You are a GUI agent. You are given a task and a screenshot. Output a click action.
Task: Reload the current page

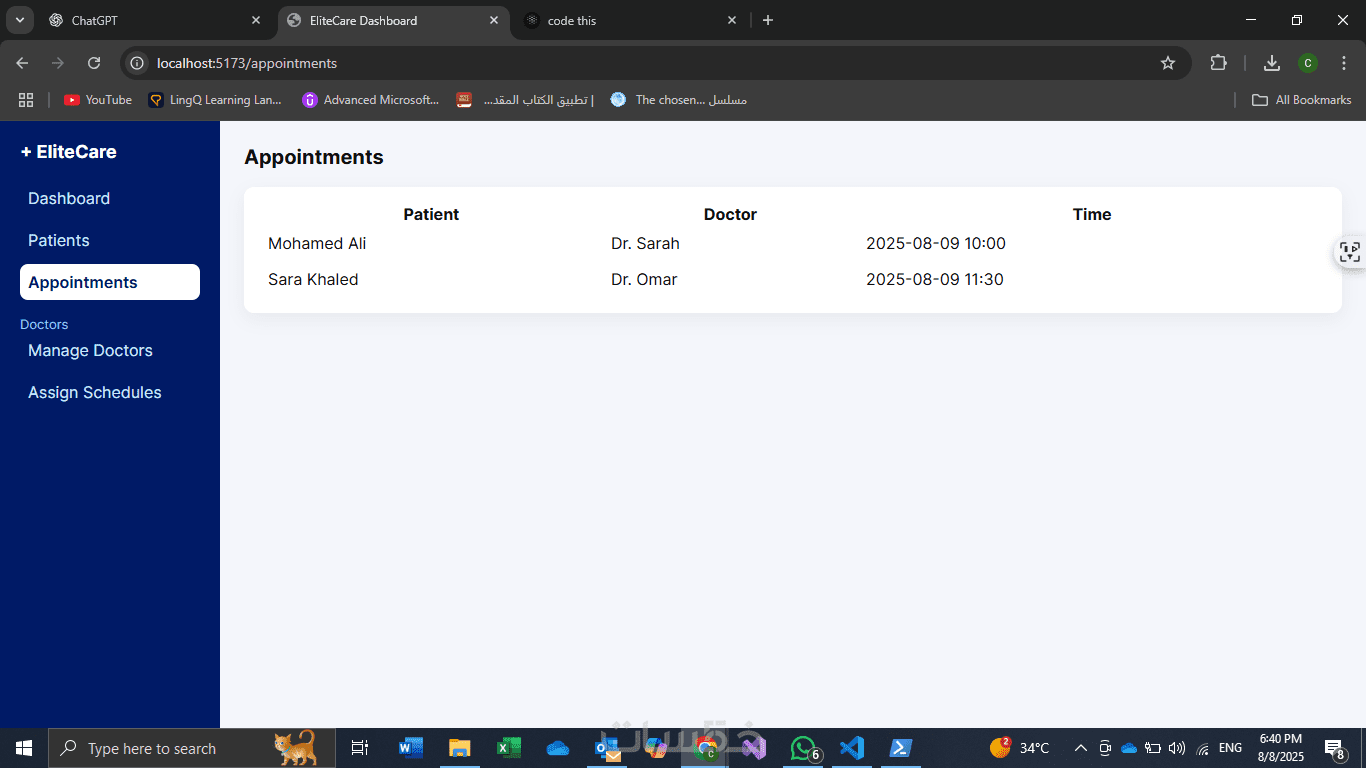click(94, 63)
